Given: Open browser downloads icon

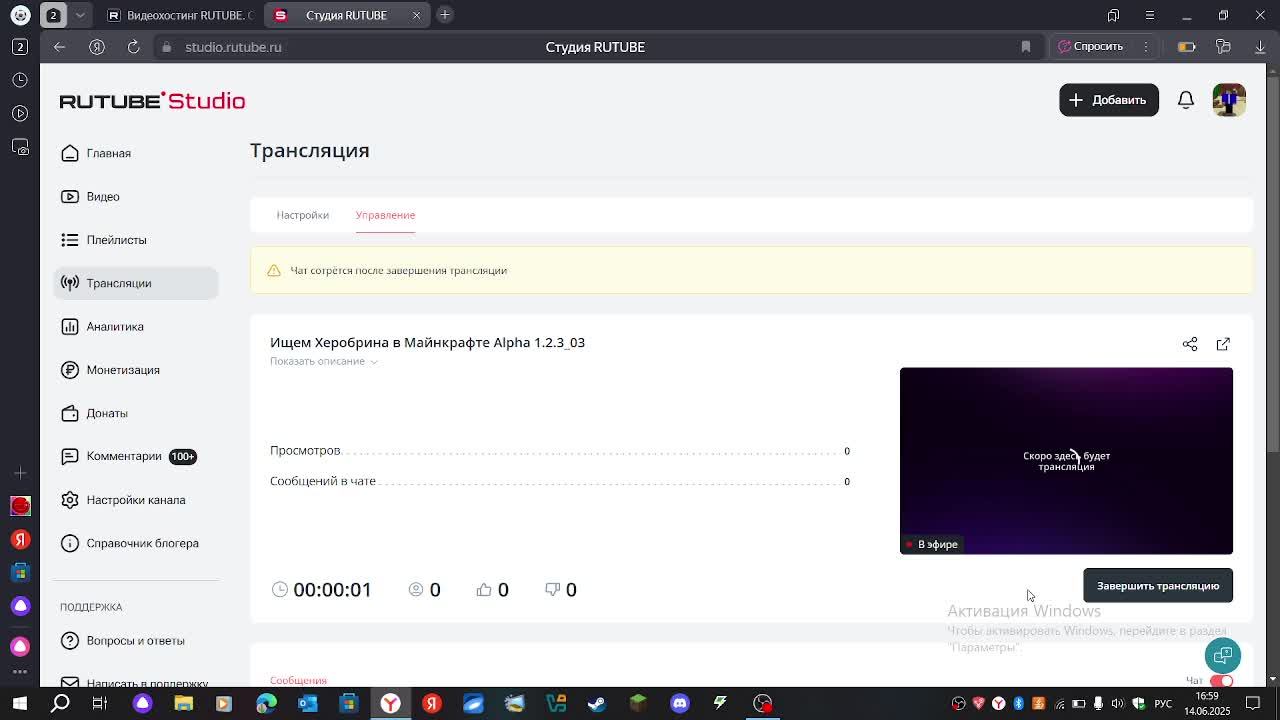Looking at the screenshot, I should tap(1260, 47).
